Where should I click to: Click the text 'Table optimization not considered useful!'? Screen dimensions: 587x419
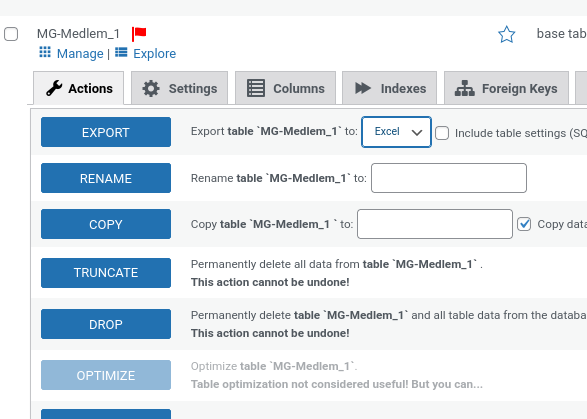[x=299, y=384]
